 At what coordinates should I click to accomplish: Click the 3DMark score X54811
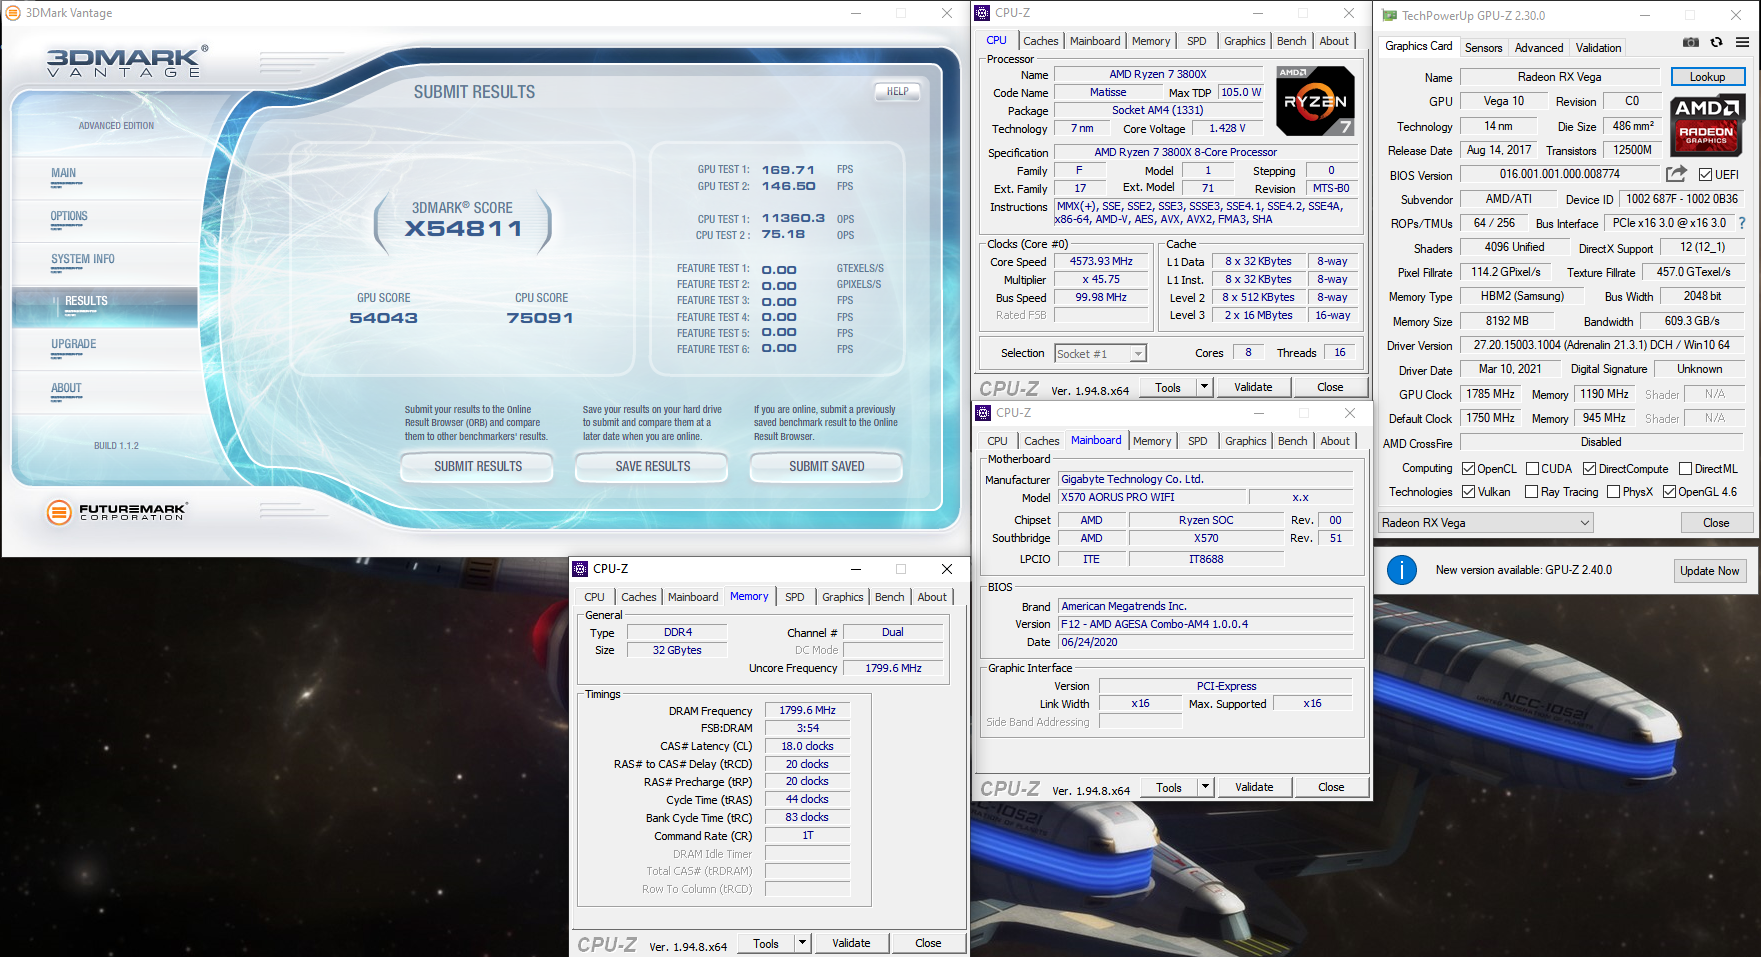(463, 229)
